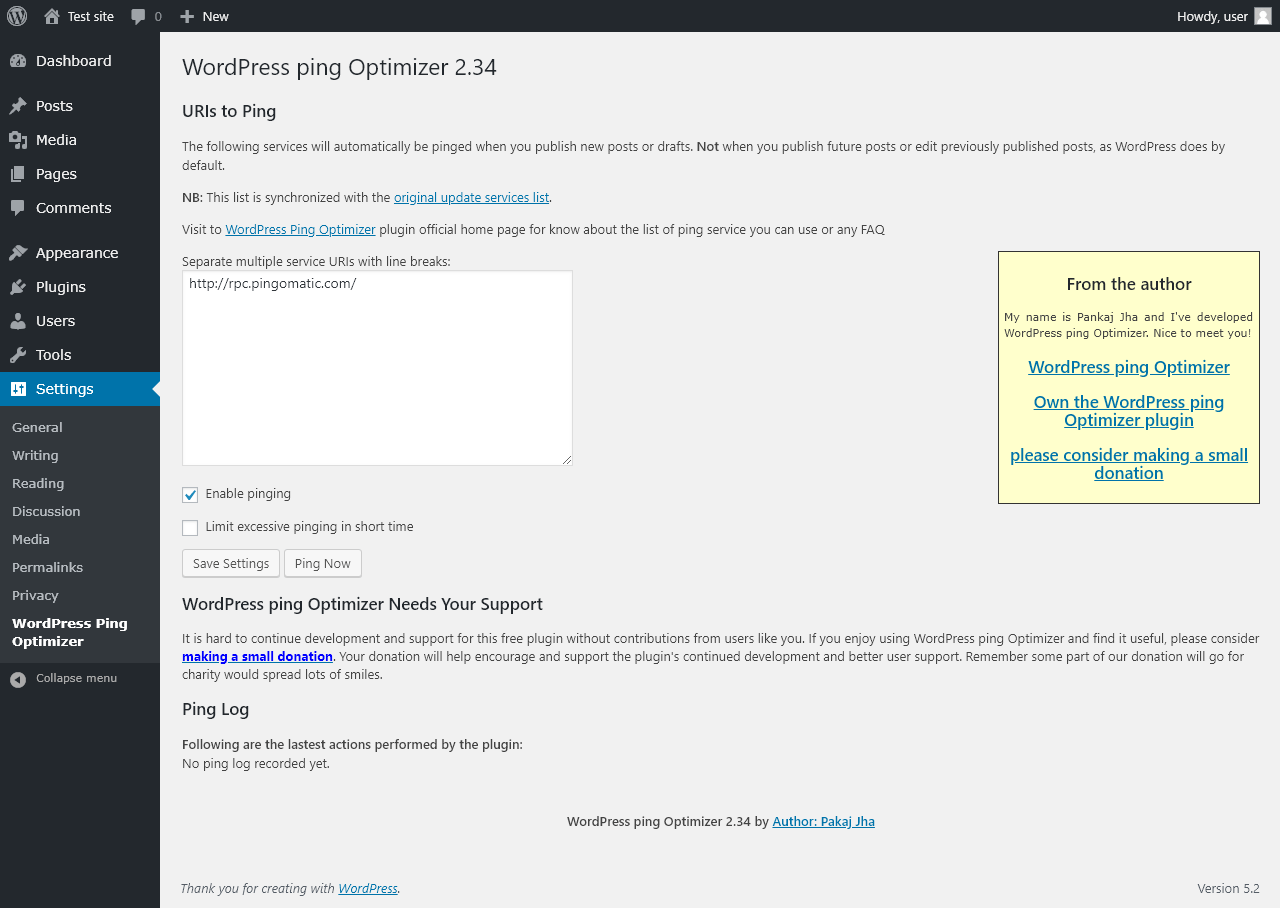Click the WordPress link in footer
This screenshot has height=908, width=1280.
click(368, 889)
